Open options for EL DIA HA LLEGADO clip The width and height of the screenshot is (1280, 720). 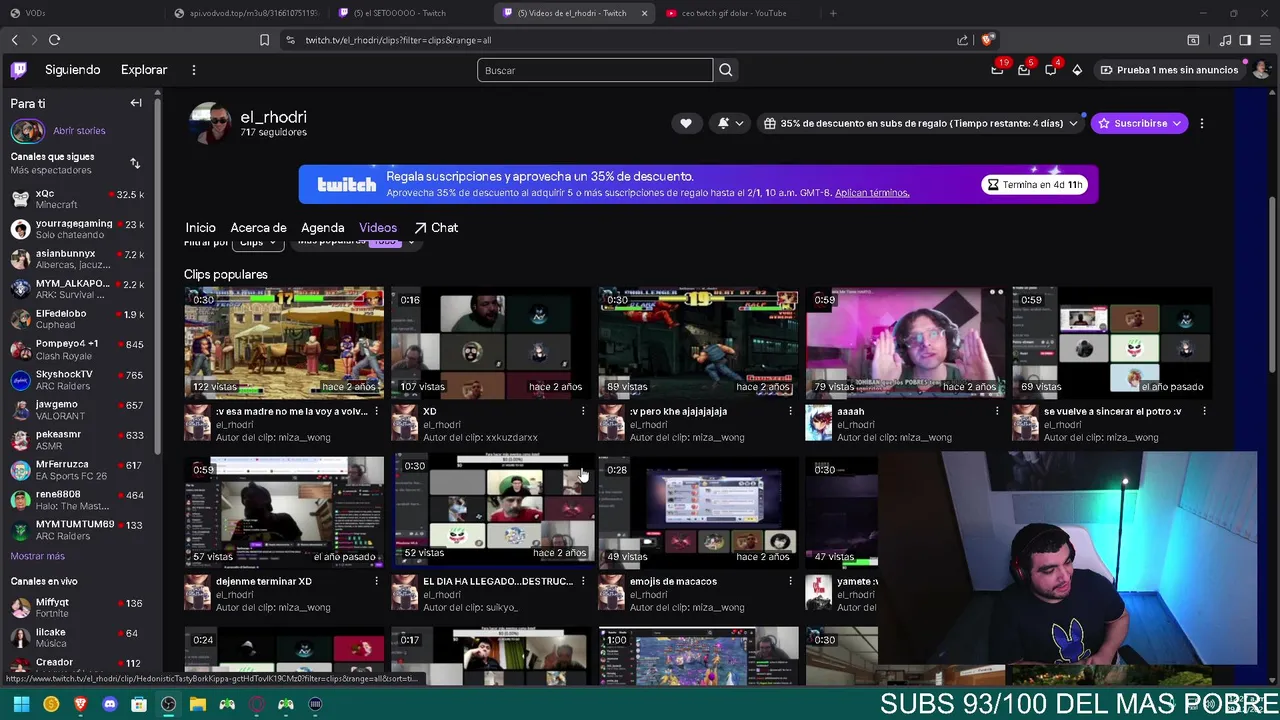[x=583, y=581]
